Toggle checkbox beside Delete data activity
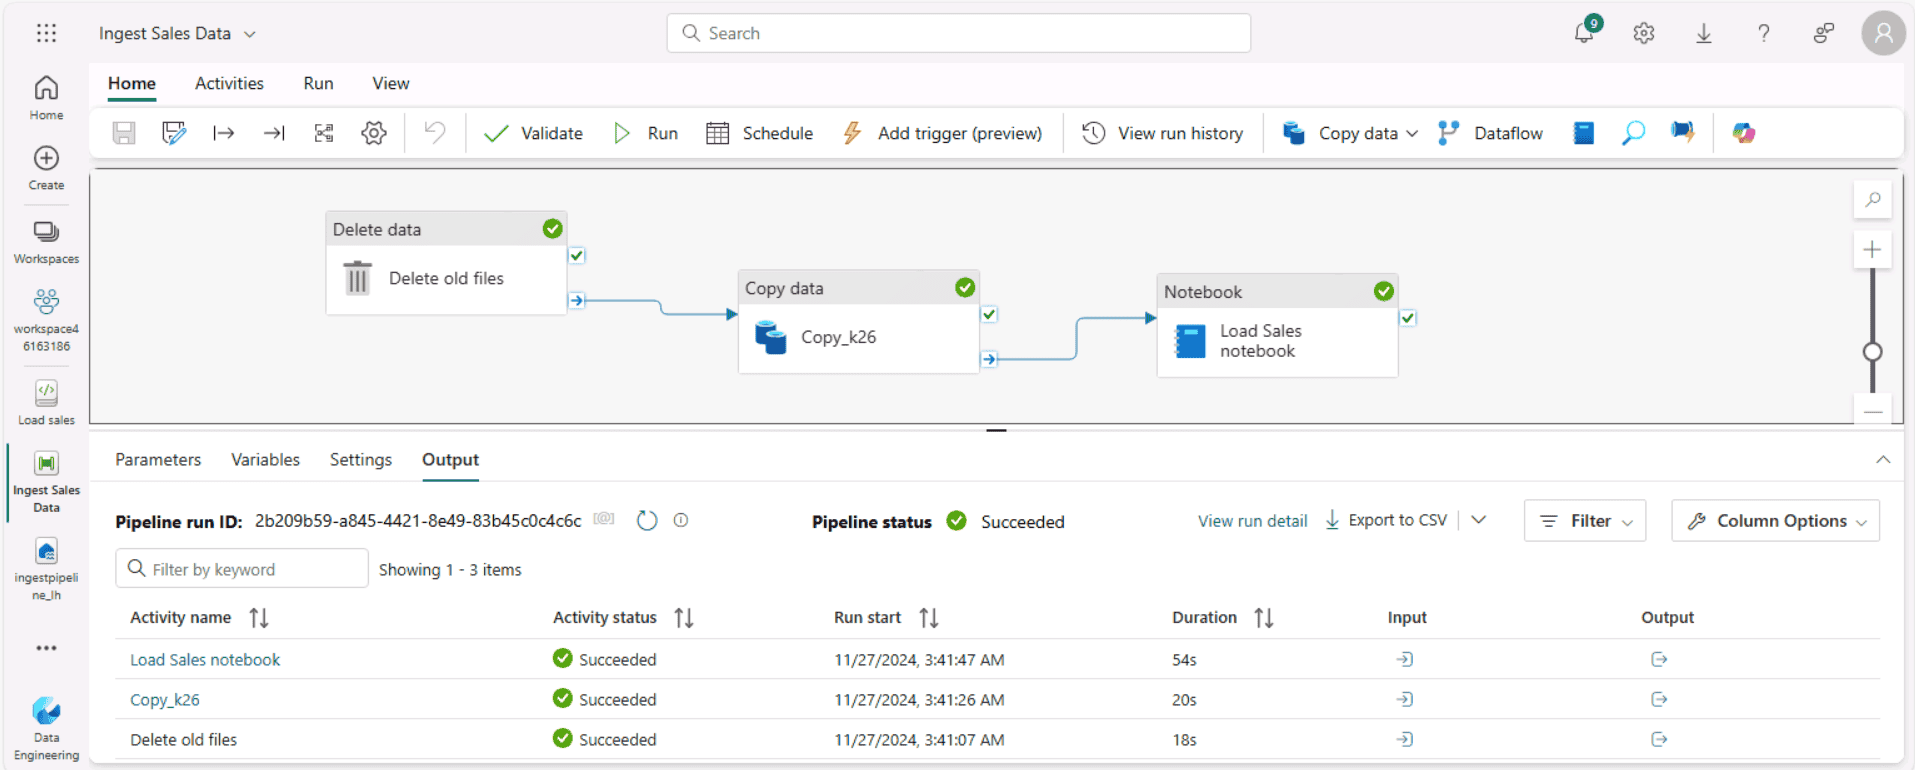 pos(577,256)
